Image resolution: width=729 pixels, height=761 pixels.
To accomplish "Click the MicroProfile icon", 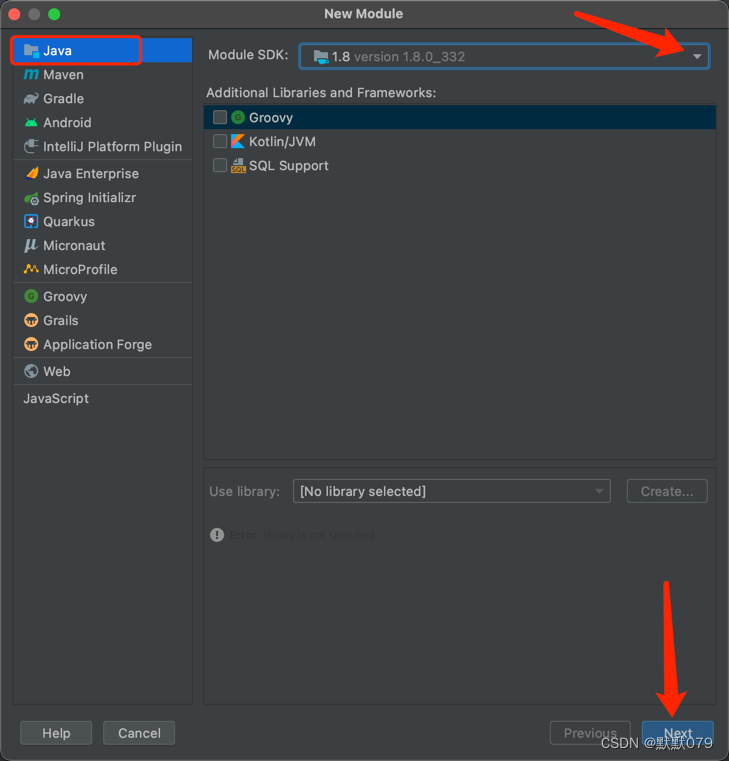I will point(31,269).
